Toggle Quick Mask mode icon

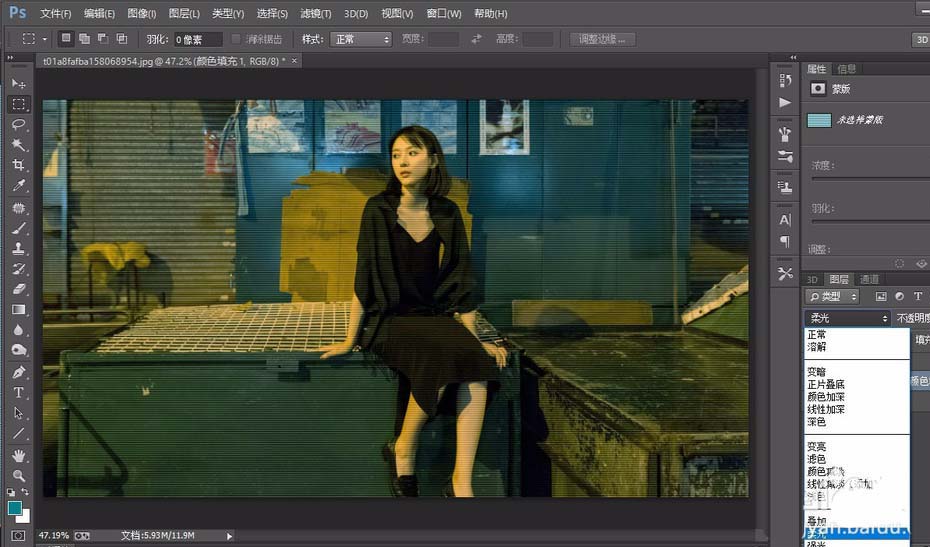[19, 537]
